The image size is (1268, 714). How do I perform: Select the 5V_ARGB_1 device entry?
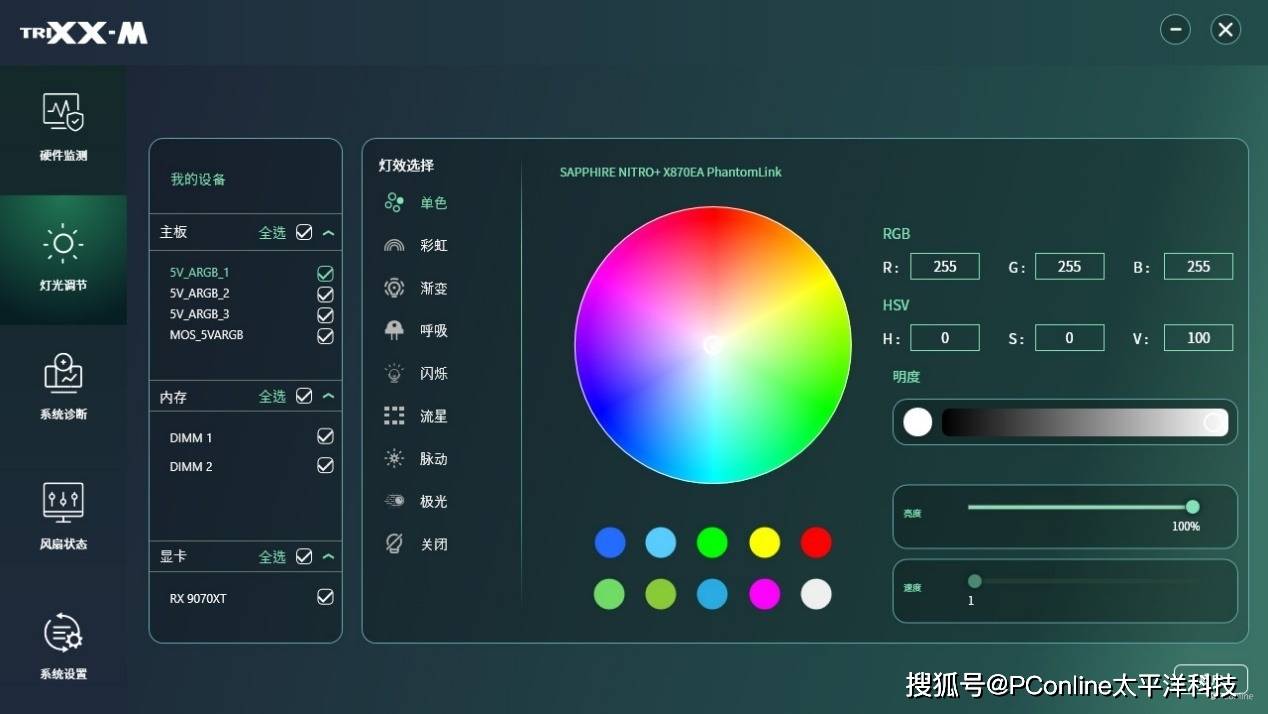coord(199,272)
